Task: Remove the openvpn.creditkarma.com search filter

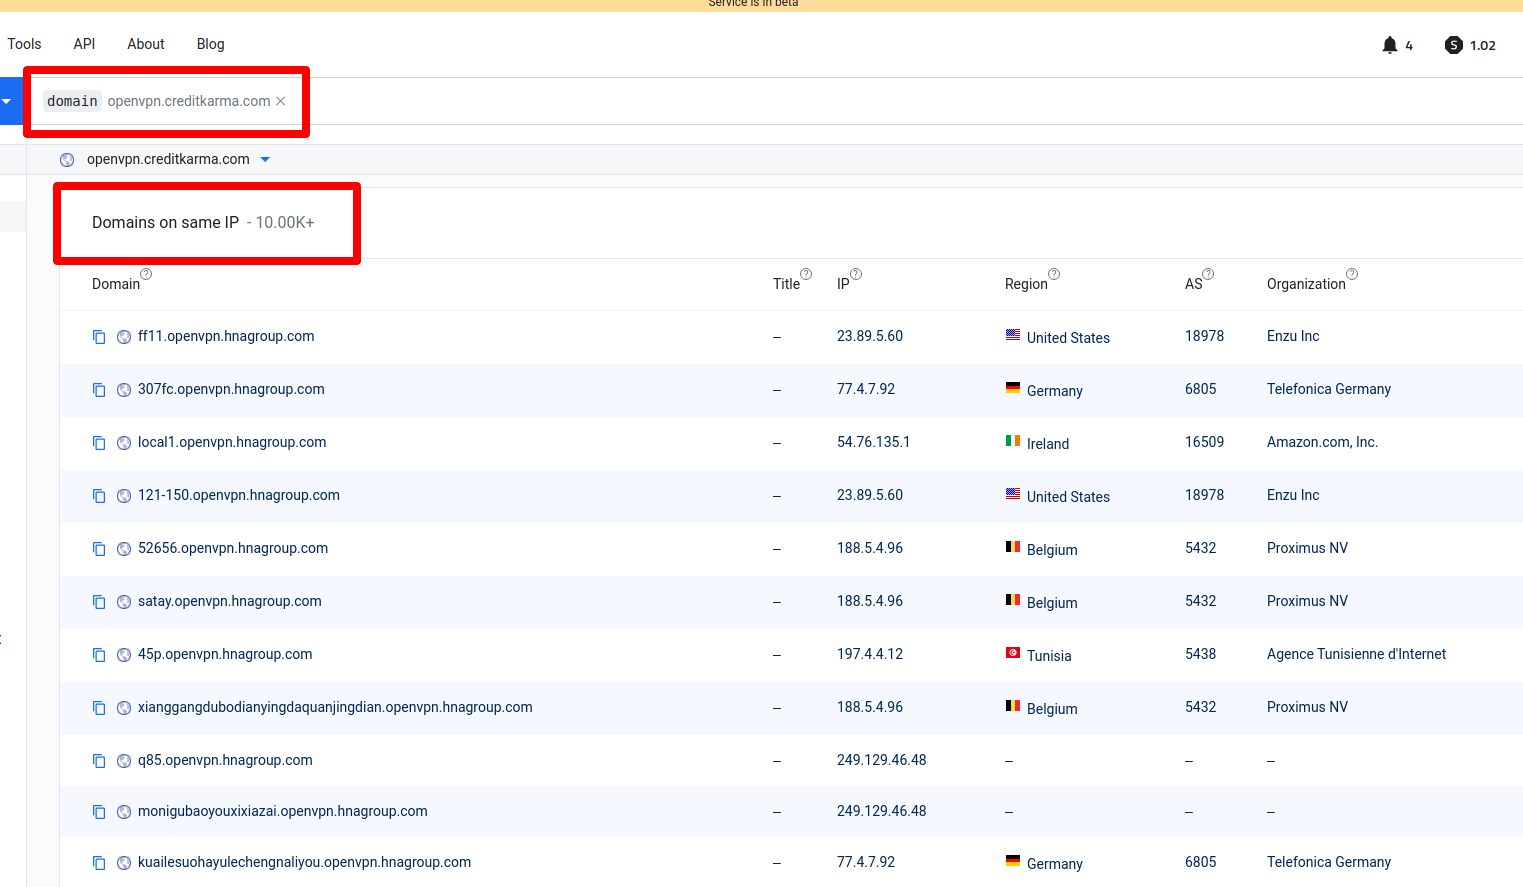Action: pos(281,101)
